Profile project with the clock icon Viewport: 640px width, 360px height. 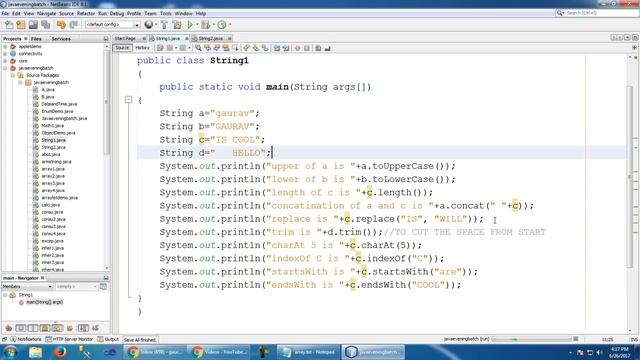(x=222, y=25)
